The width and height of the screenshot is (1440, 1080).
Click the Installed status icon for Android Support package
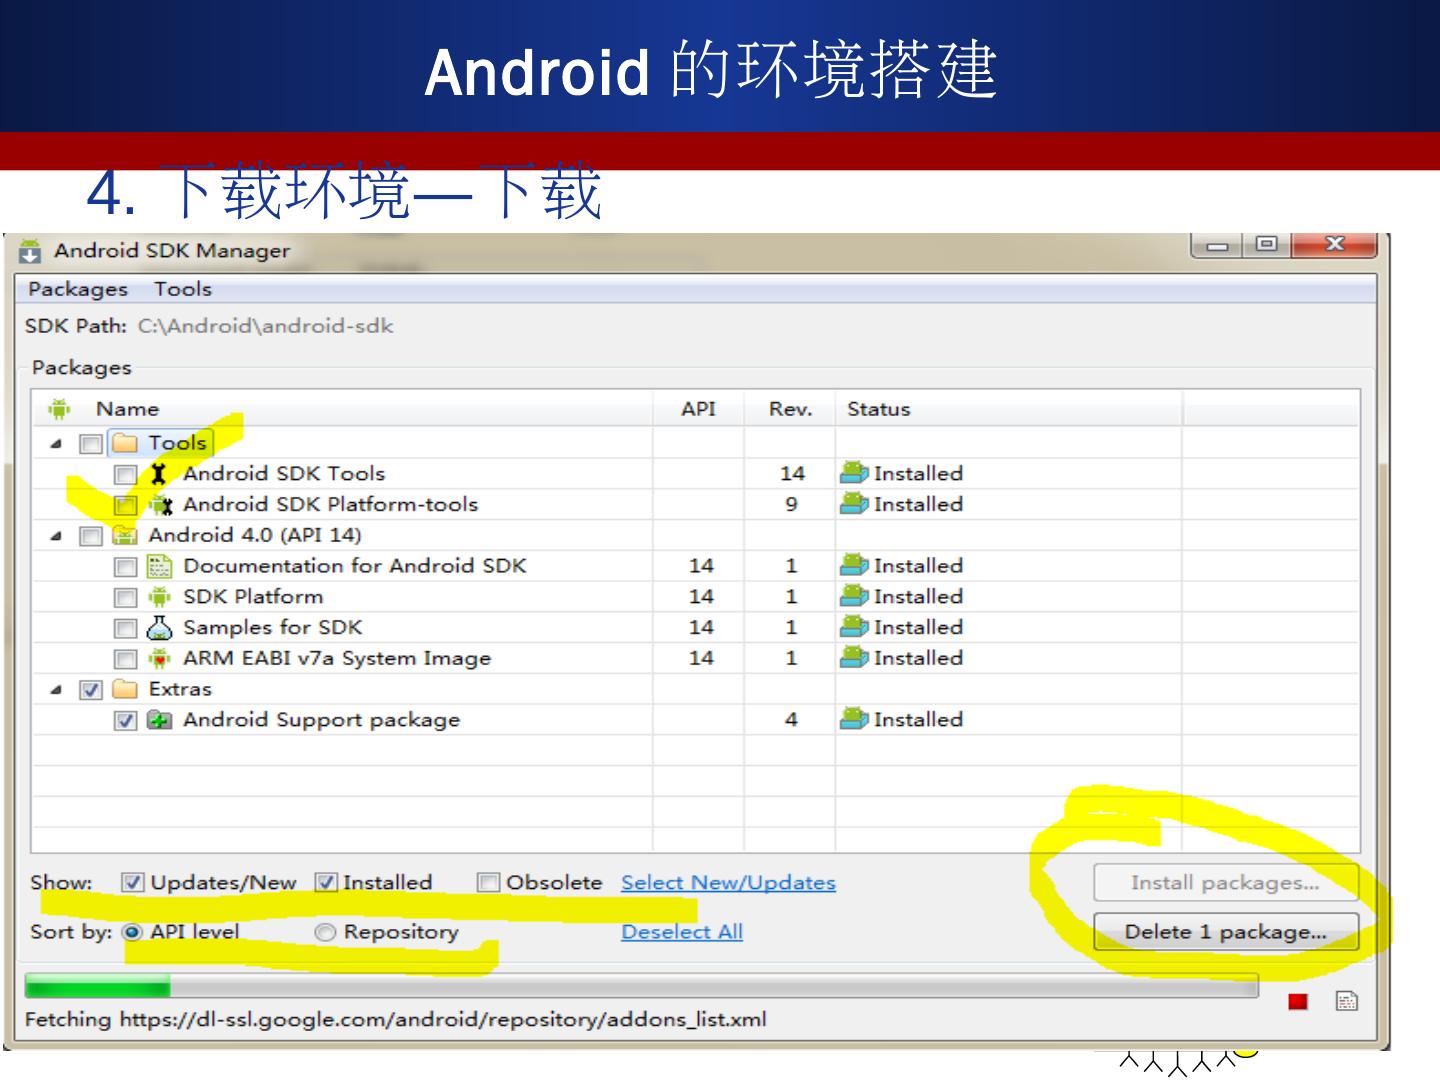click(854, 720)
